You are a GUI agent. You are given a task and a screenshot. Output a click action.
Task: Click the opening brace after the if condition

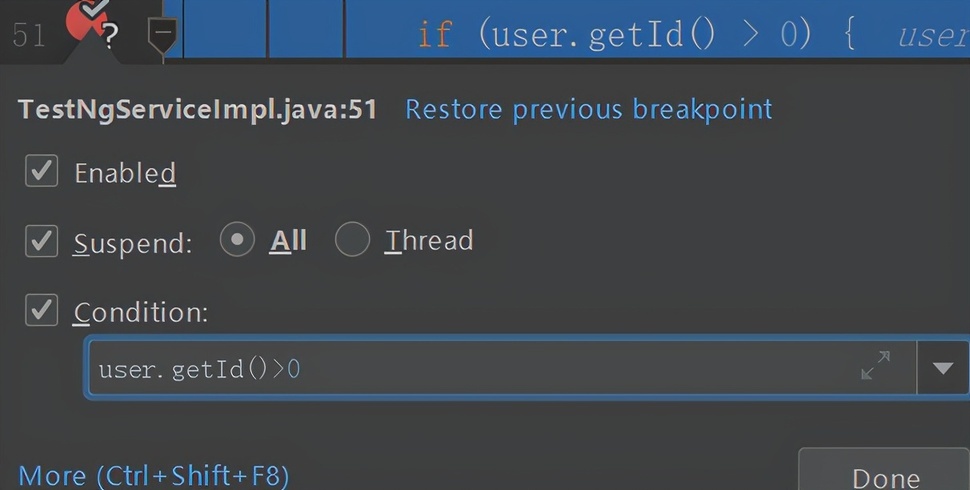pyautogui.click(x=850, y=35)
